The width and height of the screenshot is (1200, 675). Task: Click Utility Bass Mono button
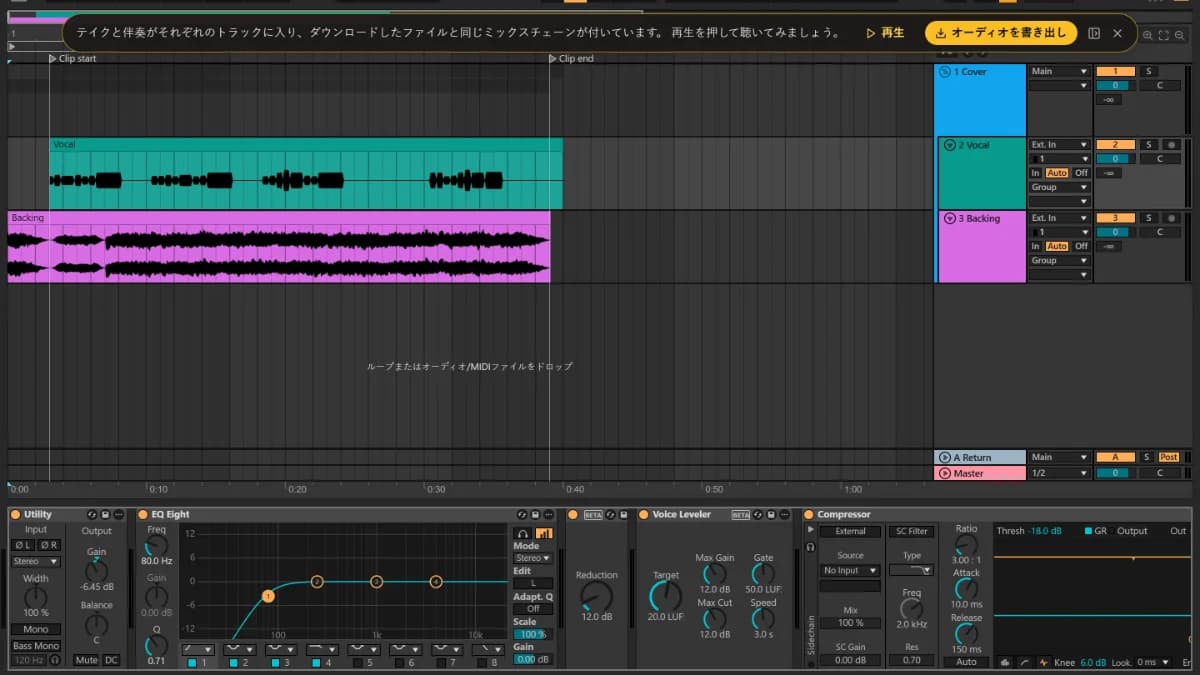35,645
